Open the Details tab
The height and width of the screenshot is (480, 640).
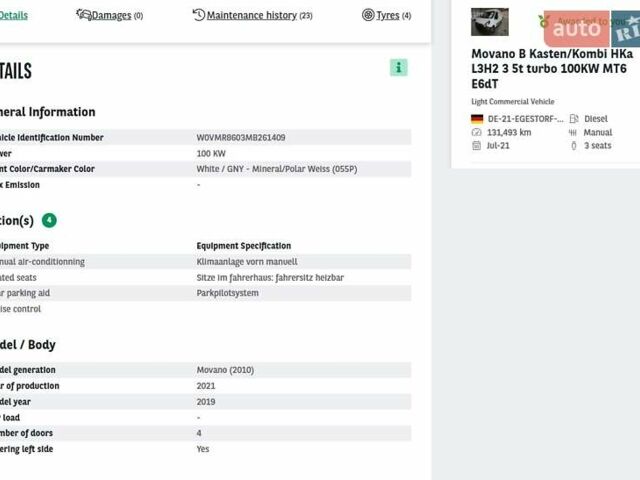point(14,16)
